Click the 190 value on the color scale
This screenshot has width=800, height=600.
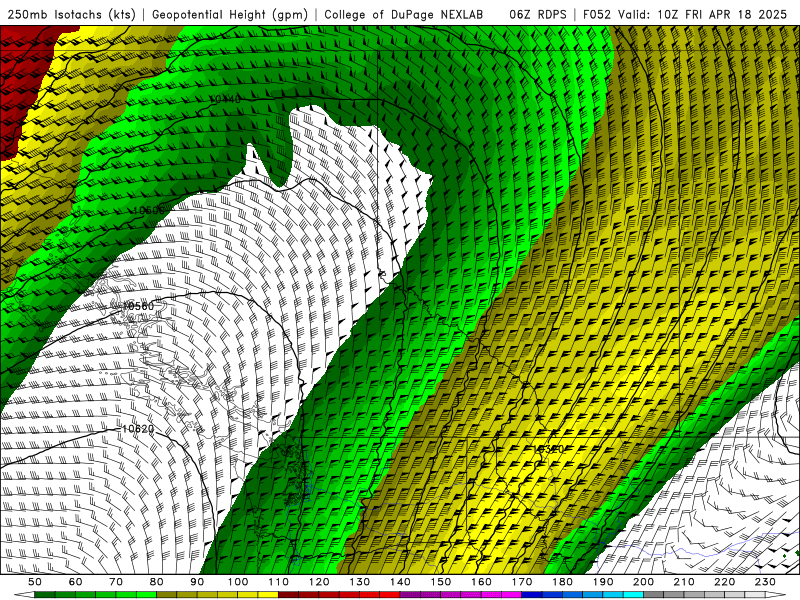(x=603, y=582)
